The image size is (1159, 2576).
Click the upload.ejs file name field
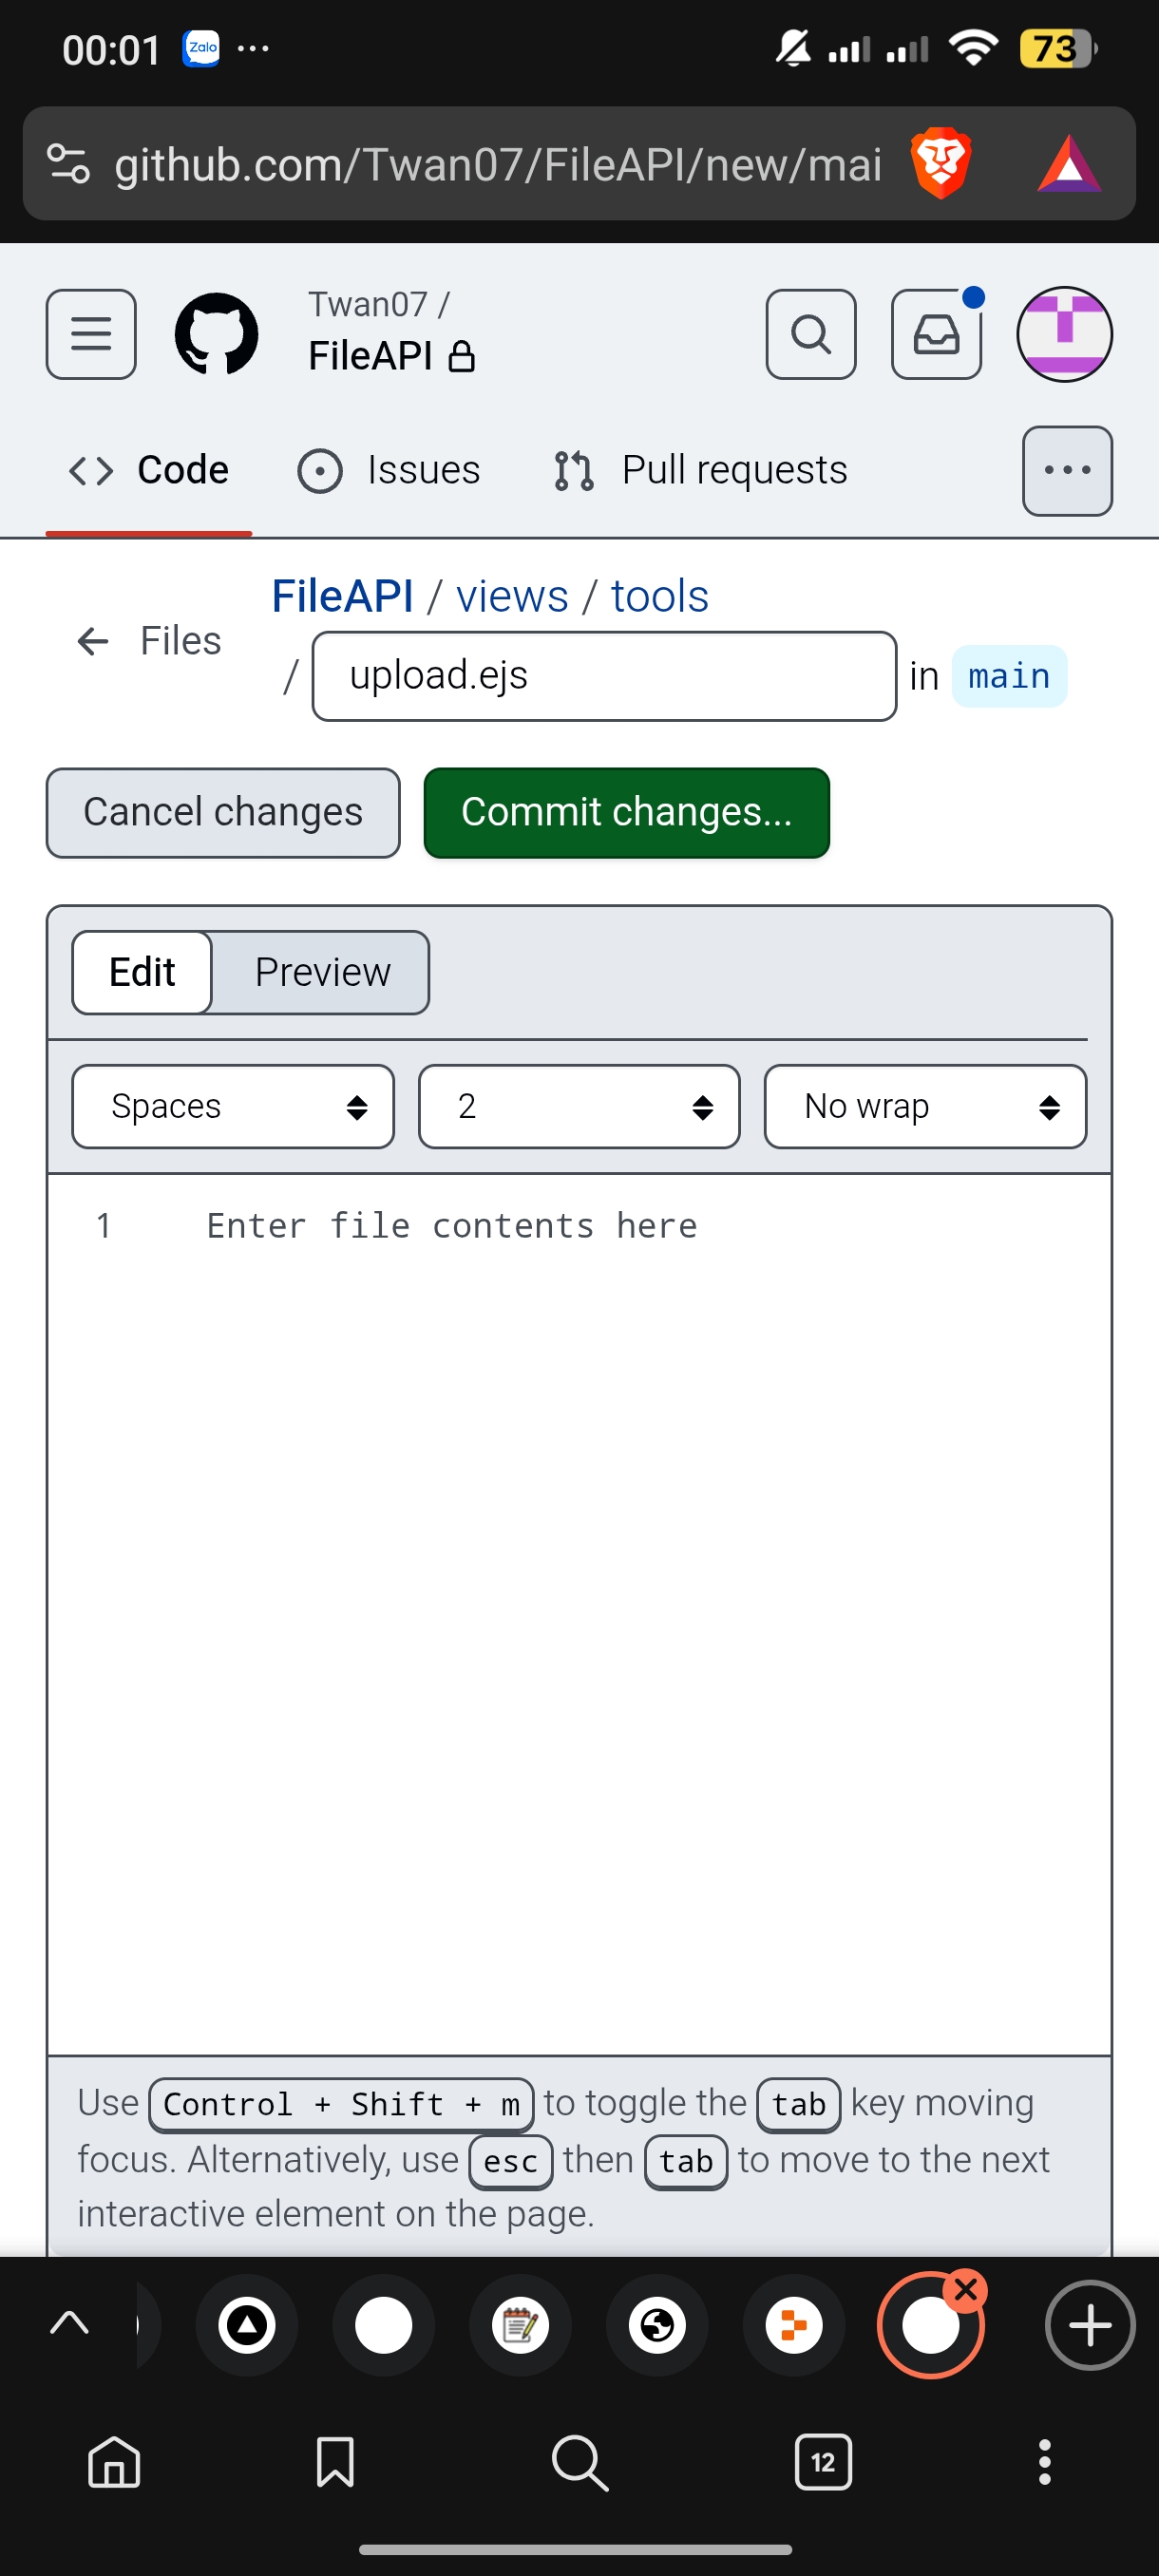(x=604, y=676)
